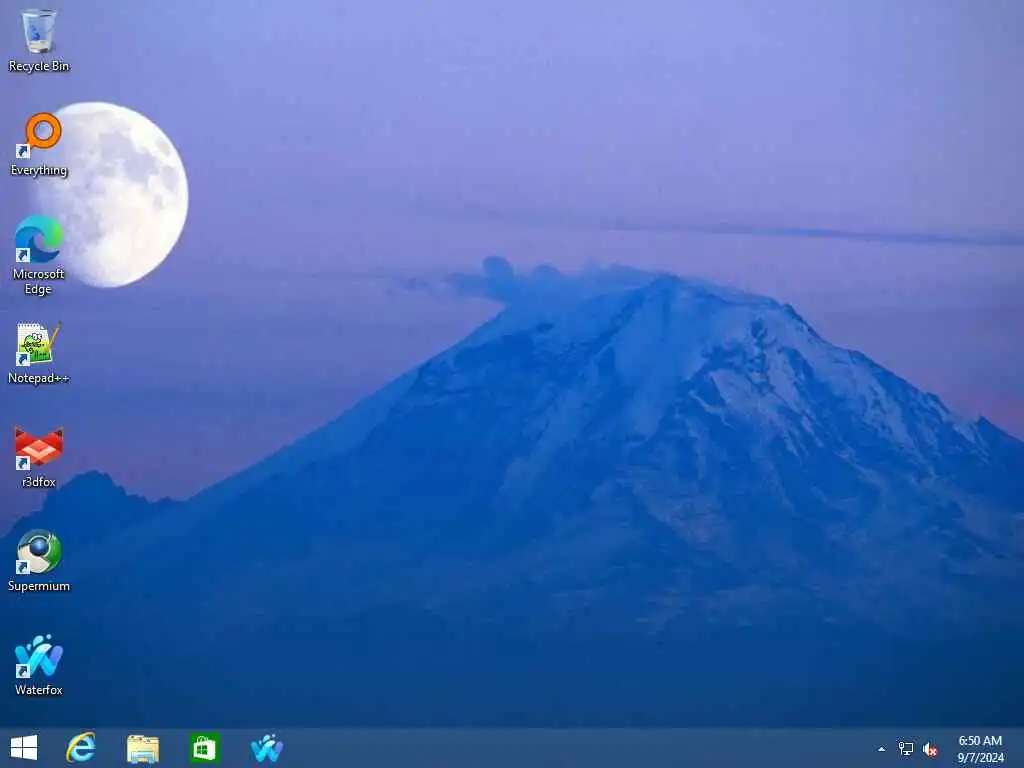Click the Supermium label text

pyautogui.click(x=39, y=586)
